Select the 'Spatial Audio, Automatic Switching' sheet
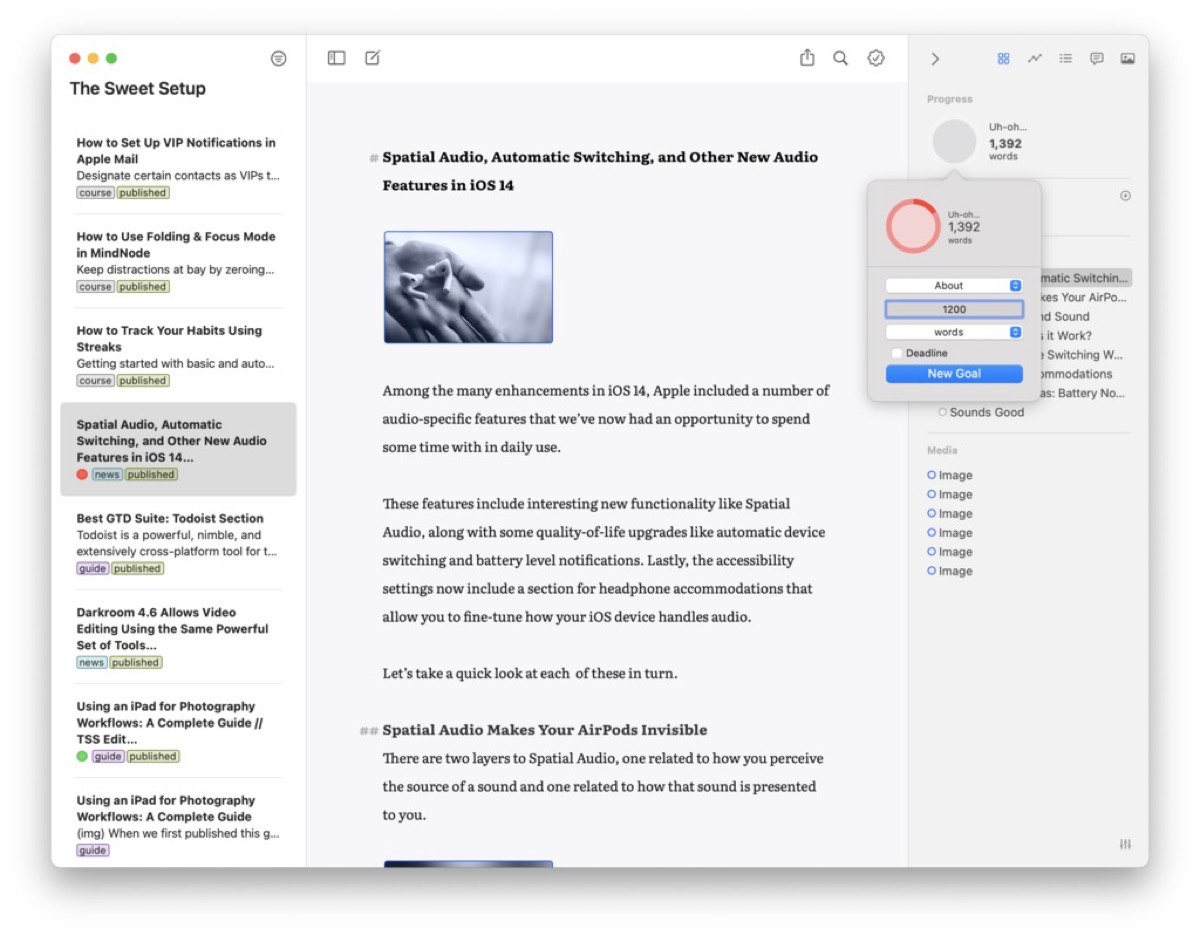1200x935 pixels. [178, 450]
